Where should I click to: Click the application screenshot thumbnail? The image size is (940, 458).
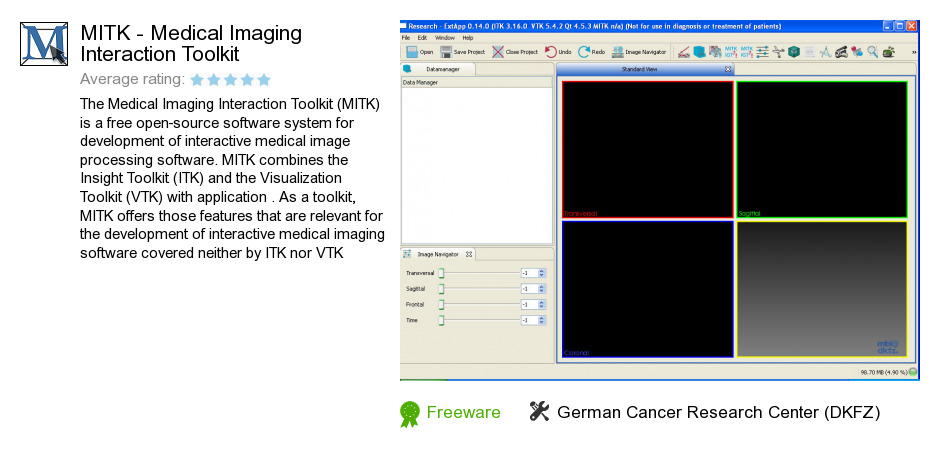[659, 200]
